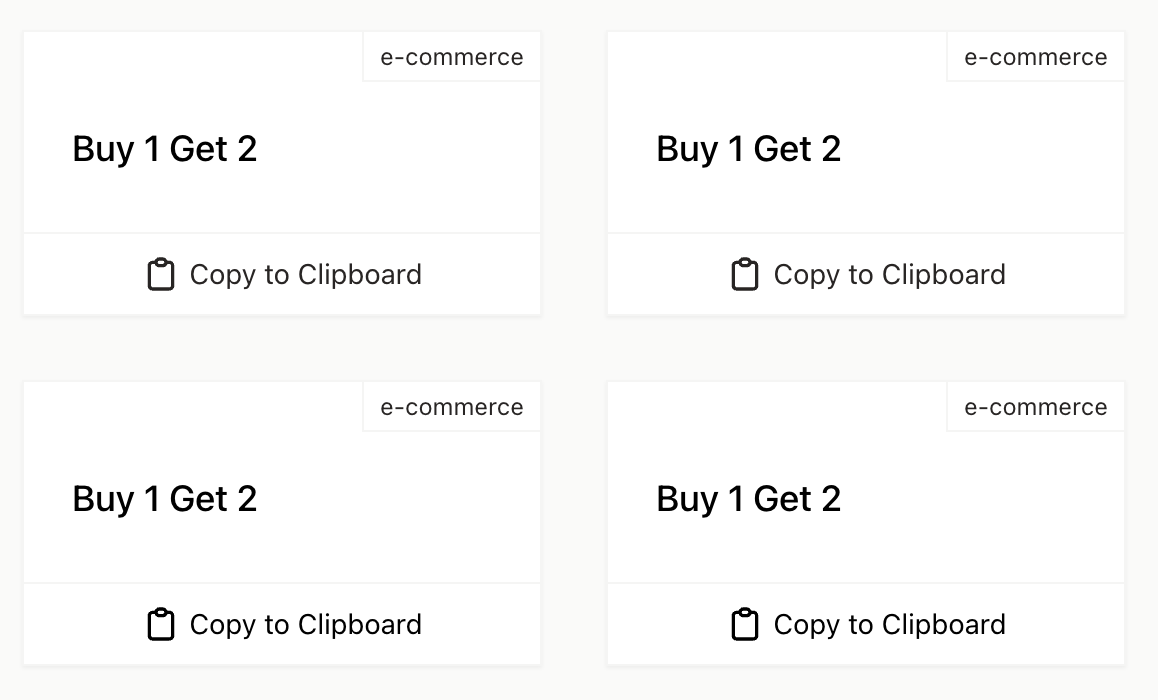Copy to Clipboard in top-right card
Viewport: 1158px width, 700px height.
click(866, 275)
